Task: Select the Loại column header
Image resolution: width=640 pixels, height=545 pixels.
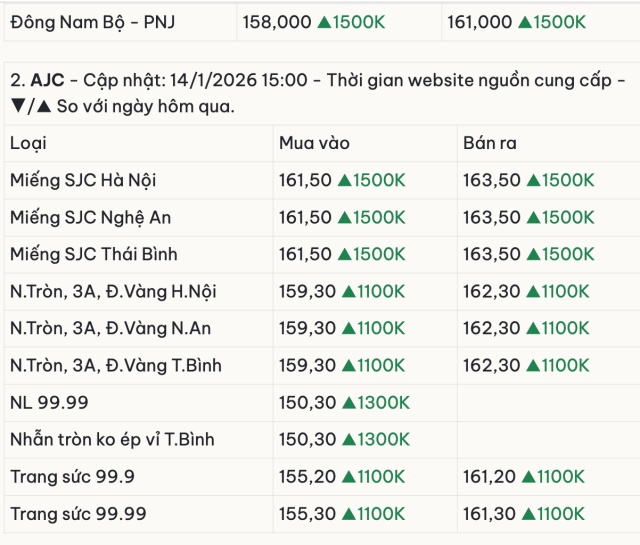Action: (28, 143)
